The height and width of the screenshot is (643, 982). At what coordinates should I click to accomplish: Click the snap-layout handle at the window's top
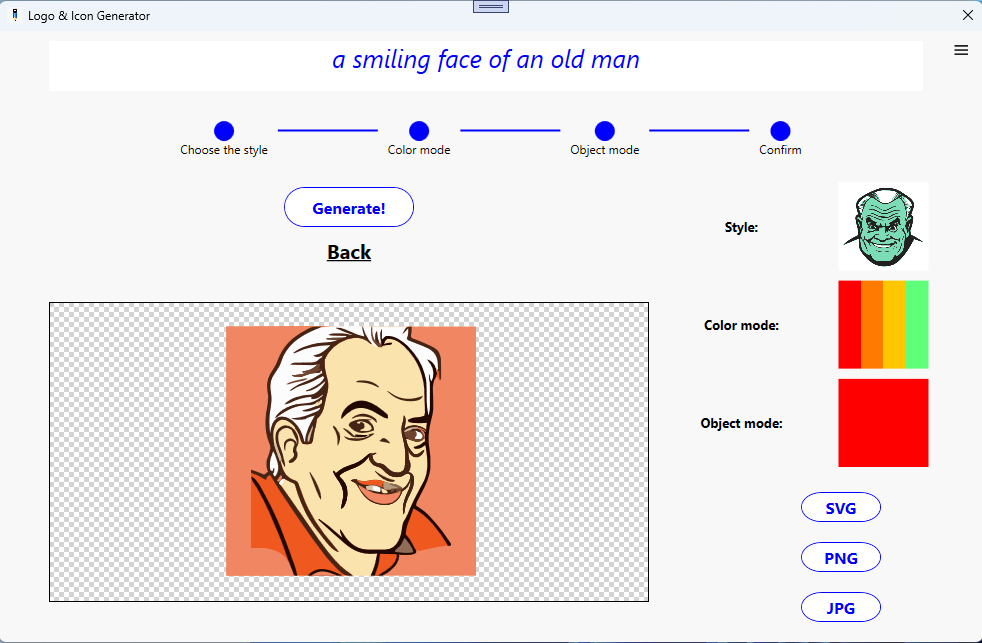point(490,7)
